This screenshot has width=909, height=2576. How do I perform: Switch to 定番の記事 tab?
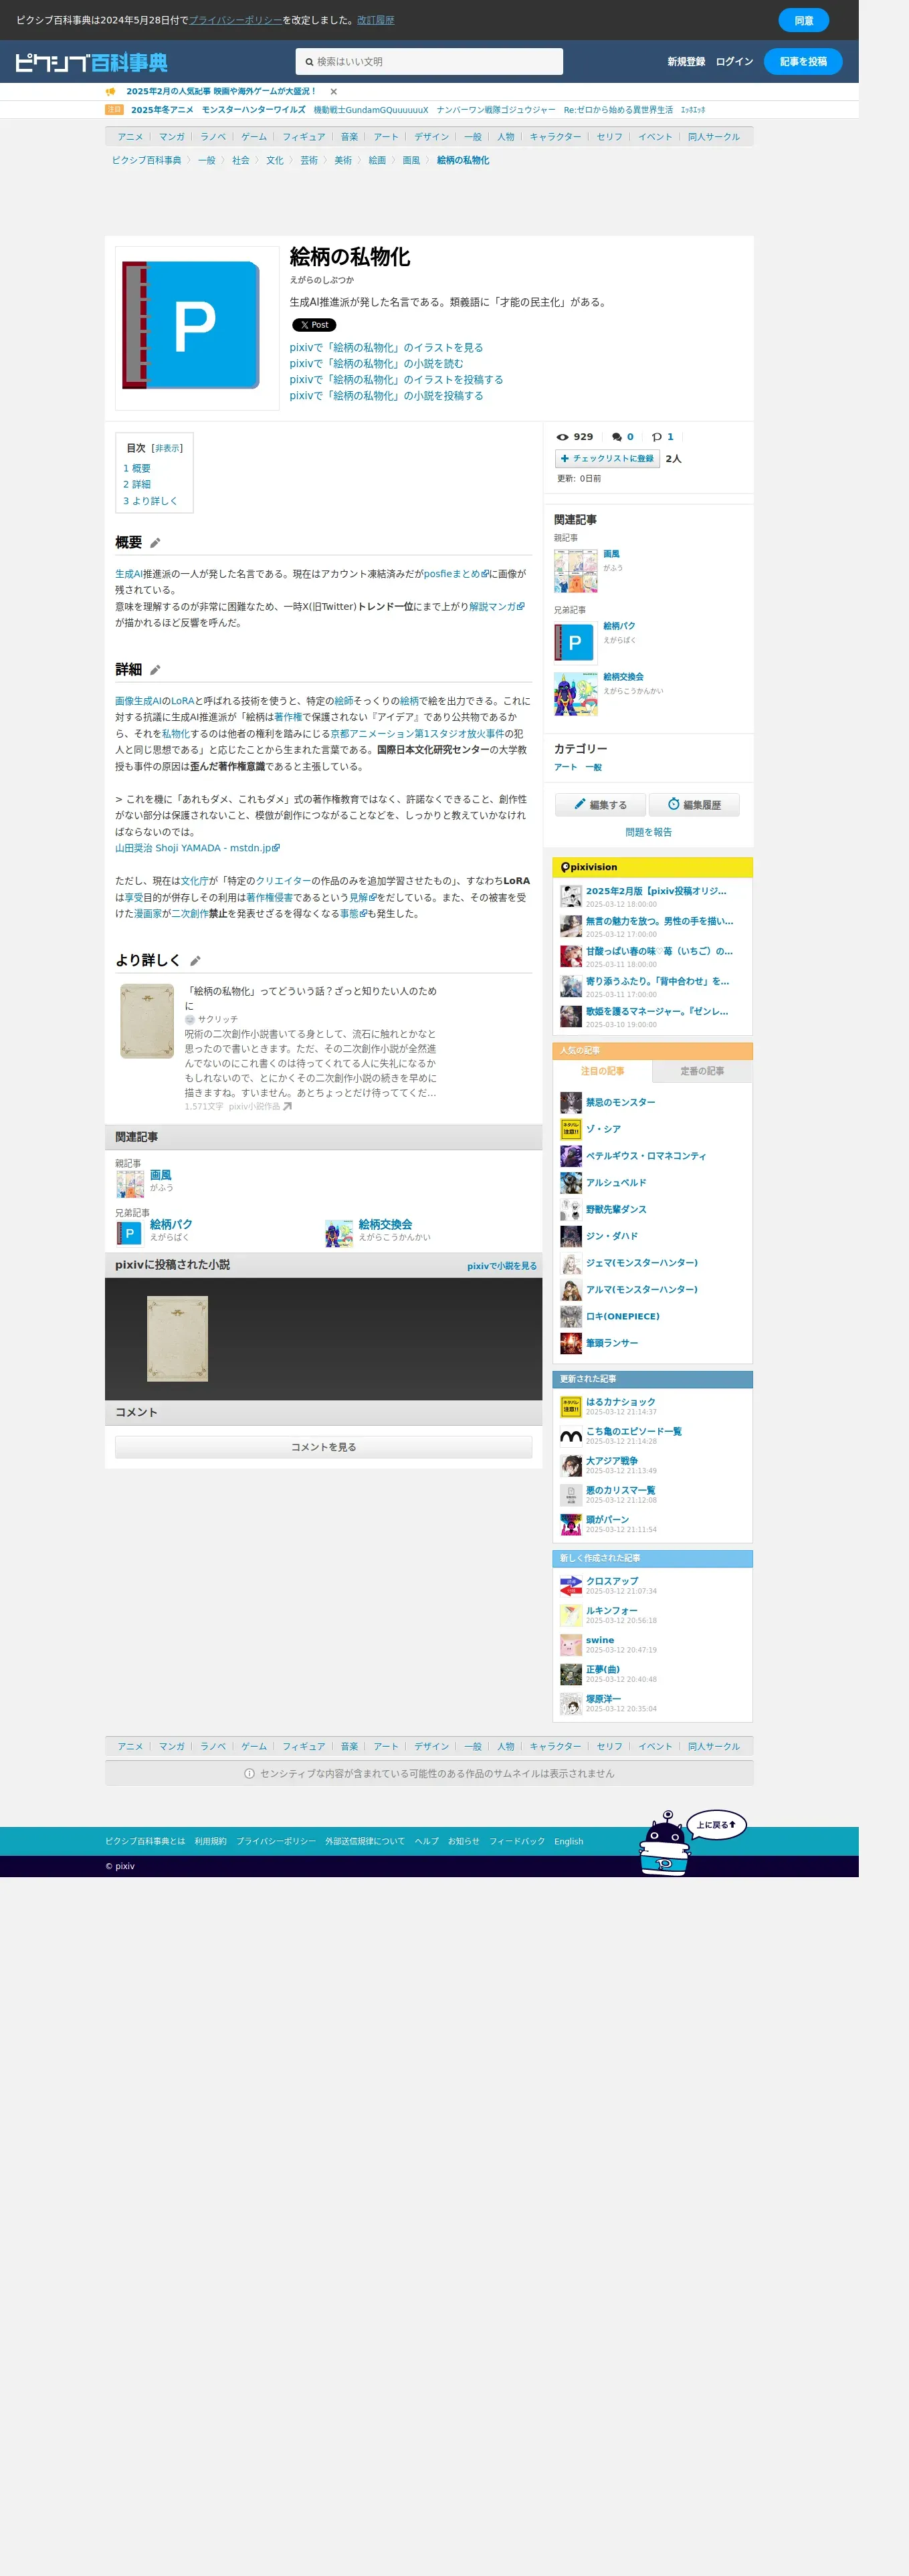click(702, 1071)
